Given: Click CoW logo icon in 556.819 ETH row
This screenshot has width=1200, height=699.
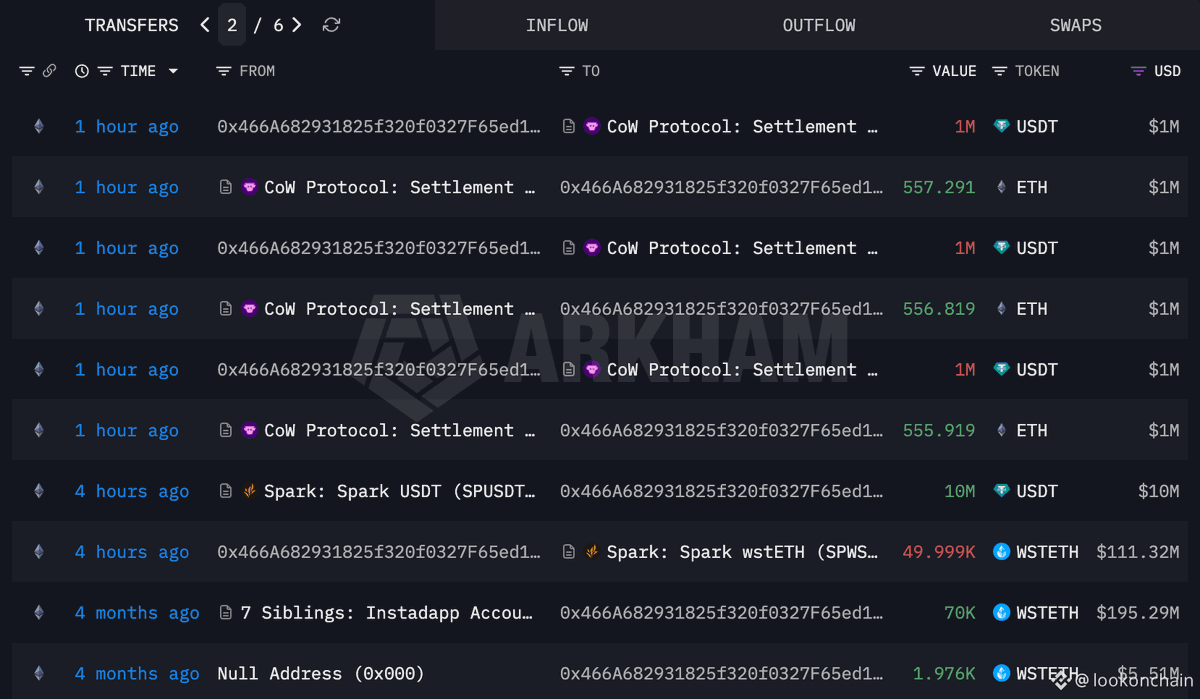Looking at the screenshot, I should tap(250, 309).
